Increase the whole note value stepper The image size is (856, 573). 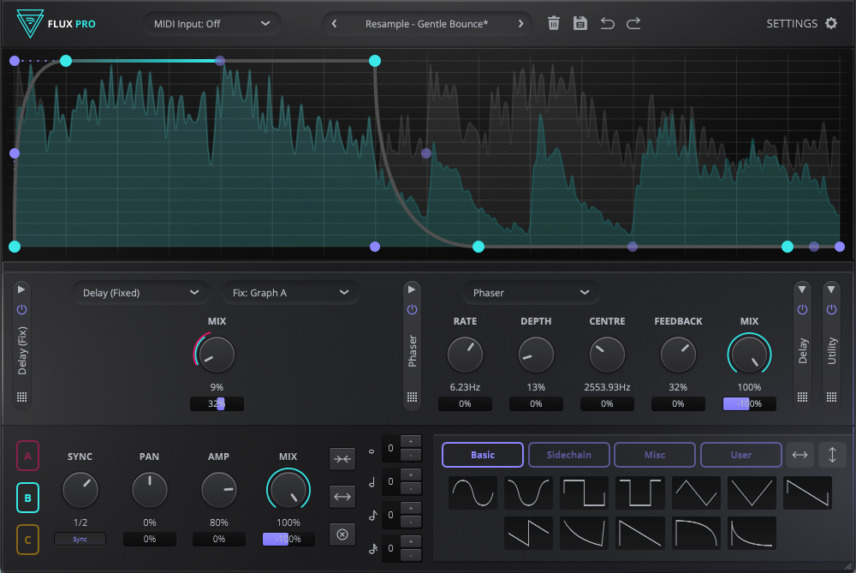click(x=411, y=441)
